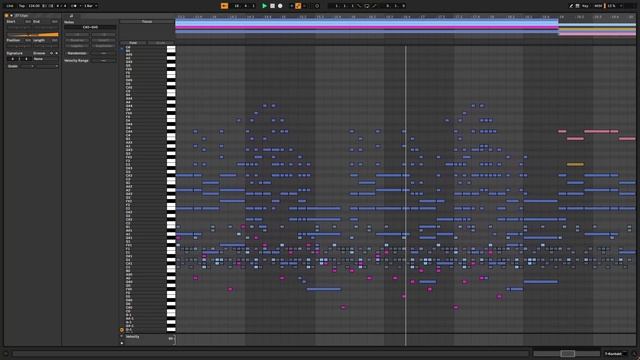
Task: Toggle the Scale highlight button beside Fold
Action: tap(160, 42)
